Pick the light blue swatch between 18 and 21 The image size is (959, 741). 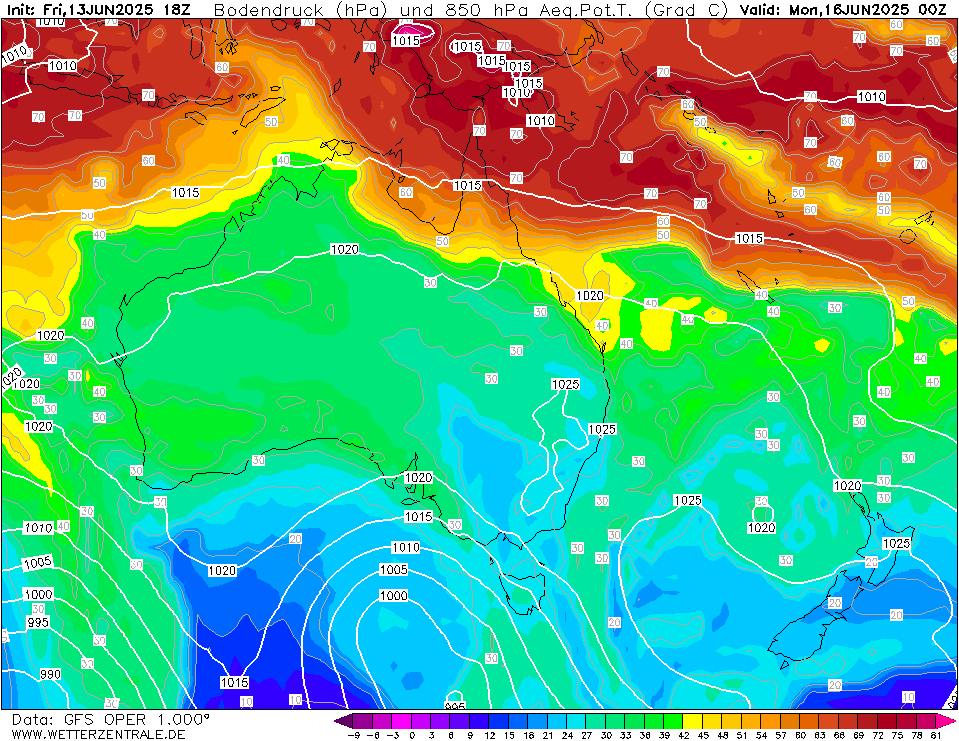537,720
